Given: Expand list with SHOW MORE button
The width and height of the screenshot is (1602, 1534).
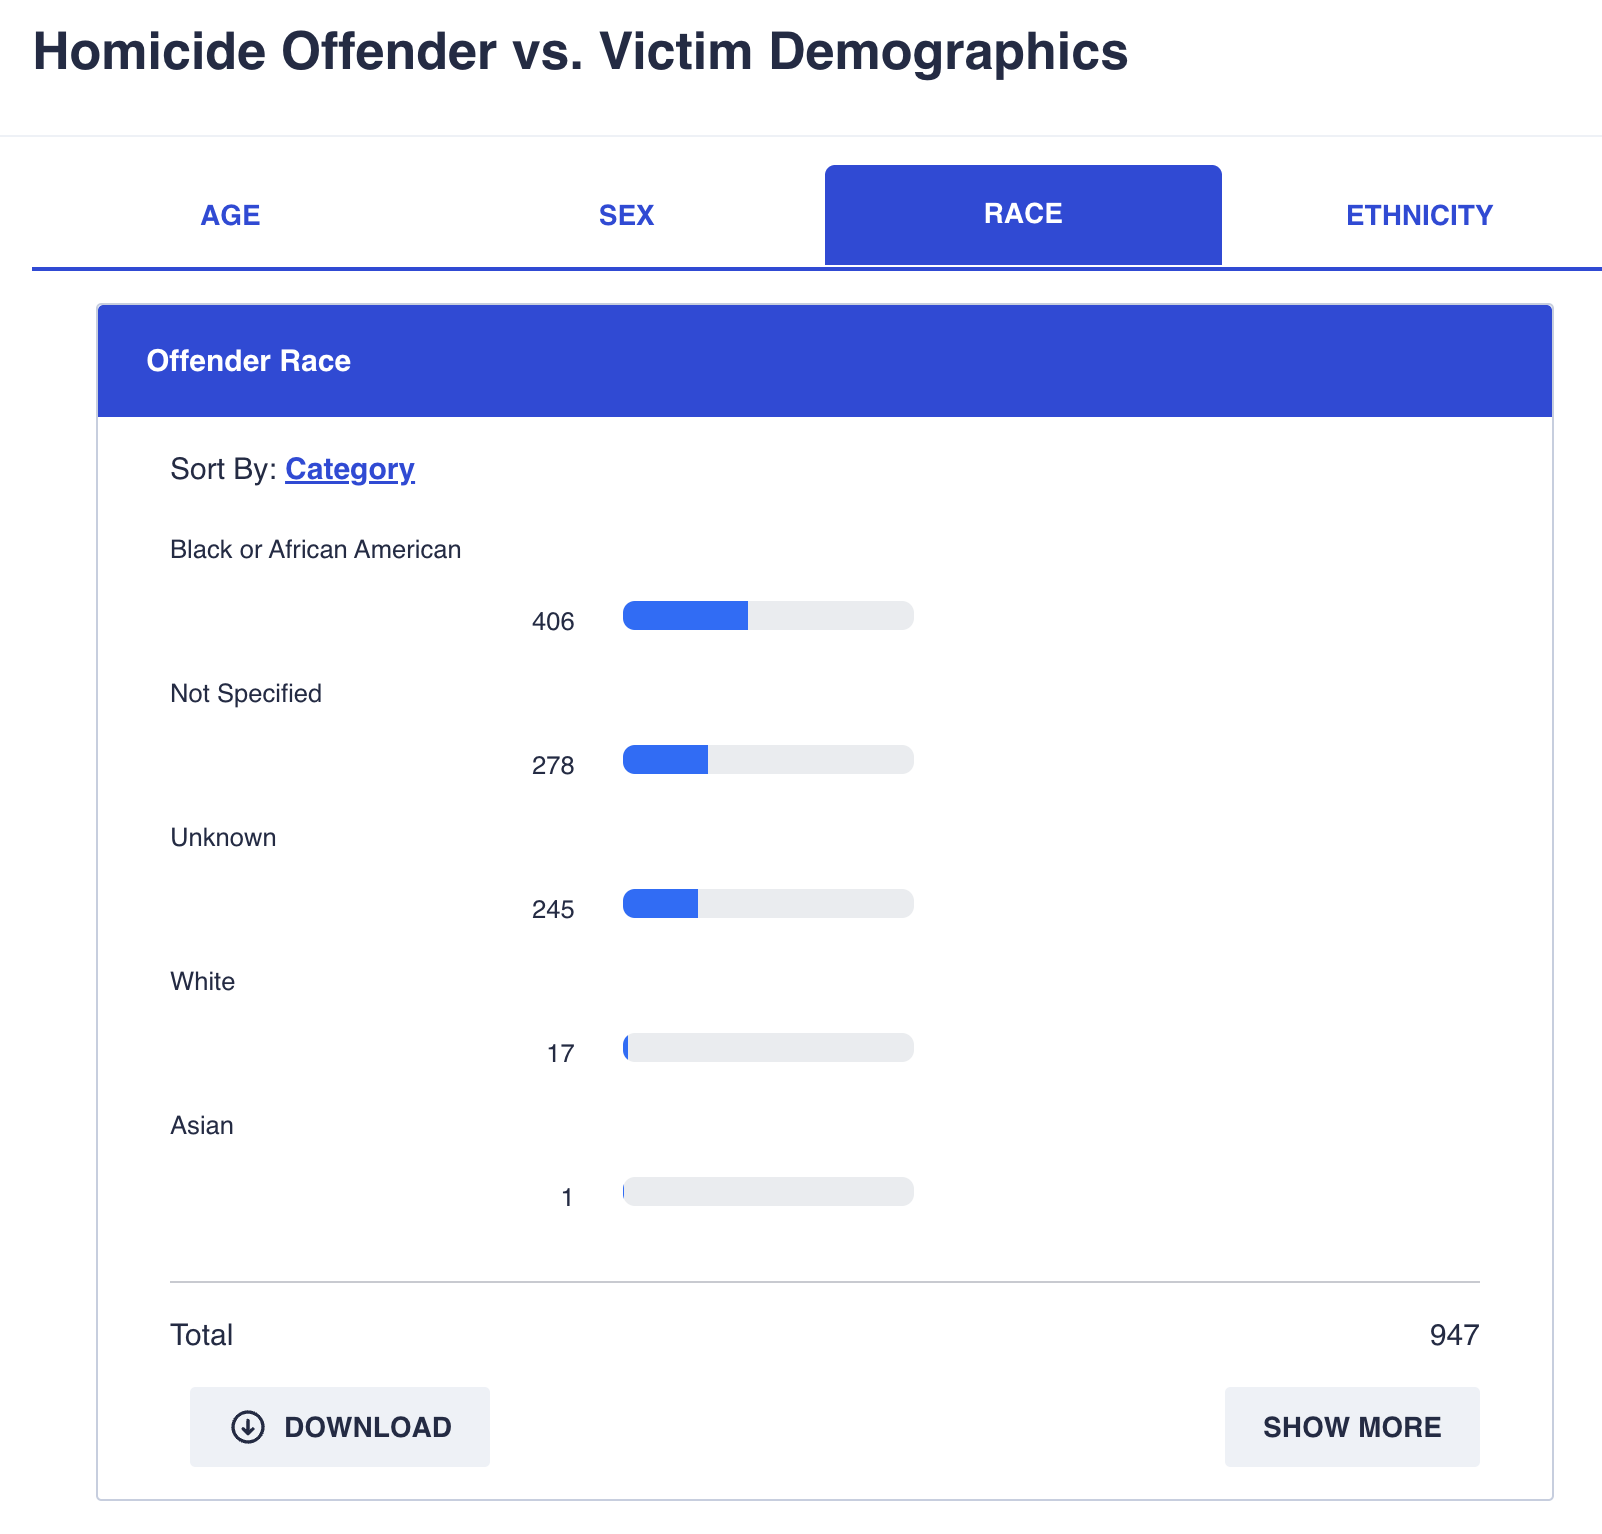Looking at the screenshot, I should 1352,1427.
